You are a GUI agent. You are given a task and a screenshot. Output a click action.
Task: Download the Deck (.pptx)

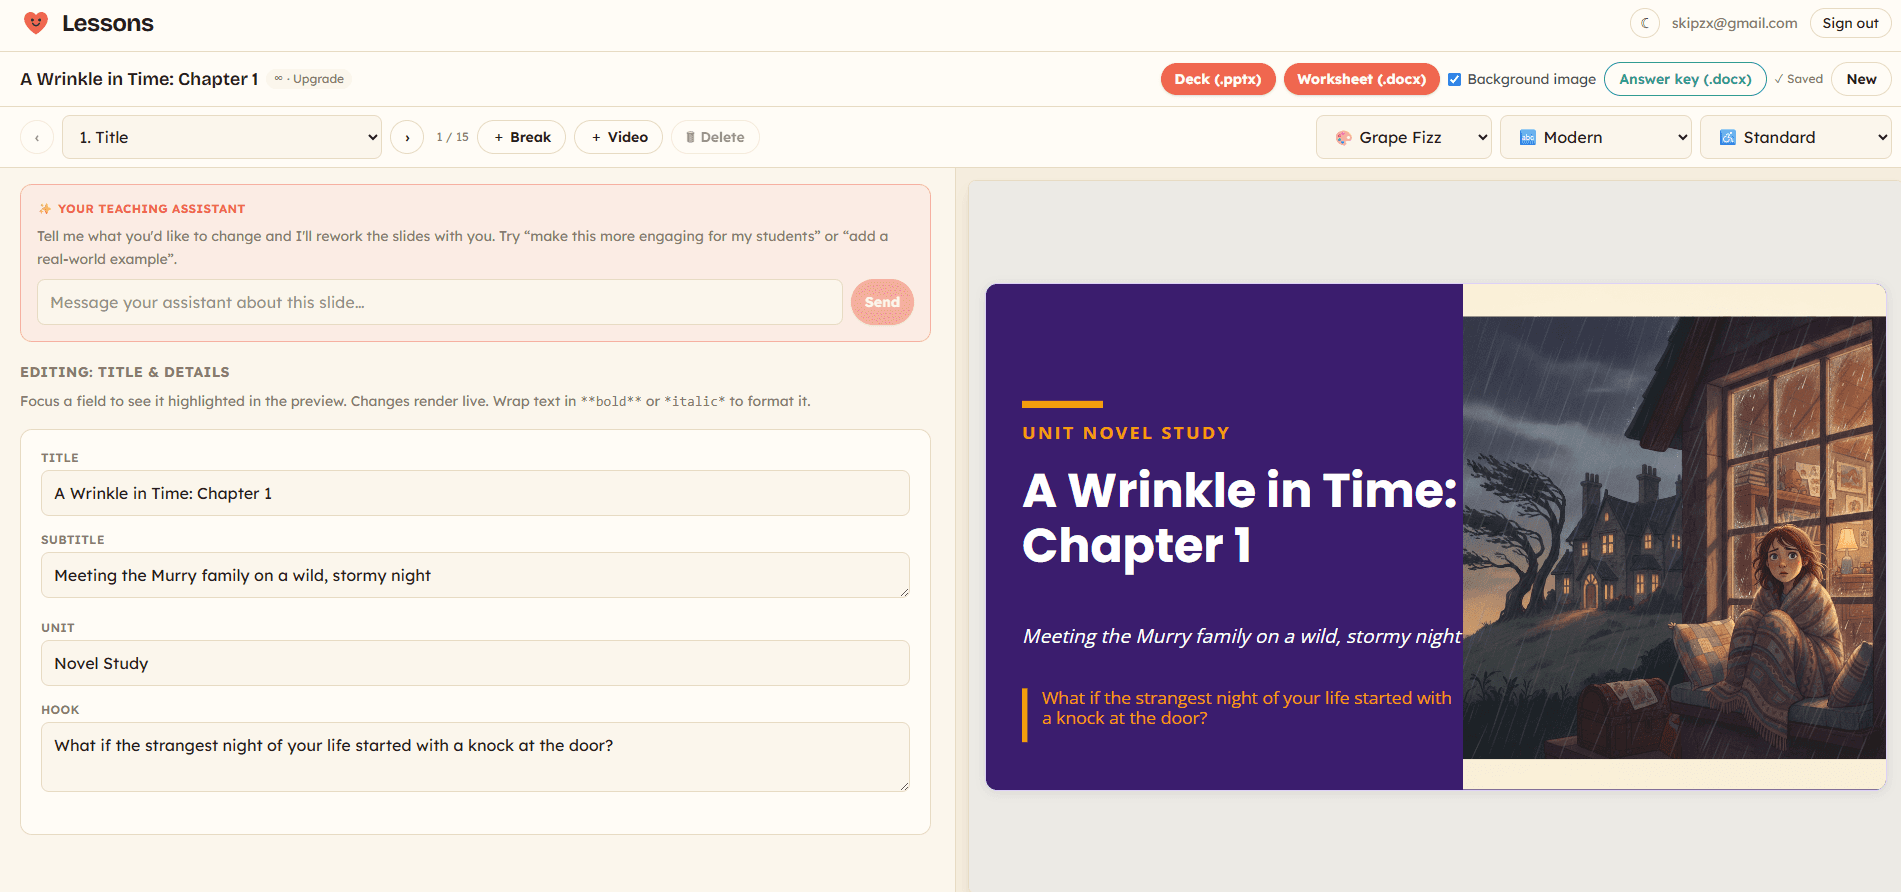pos(1218,79)
